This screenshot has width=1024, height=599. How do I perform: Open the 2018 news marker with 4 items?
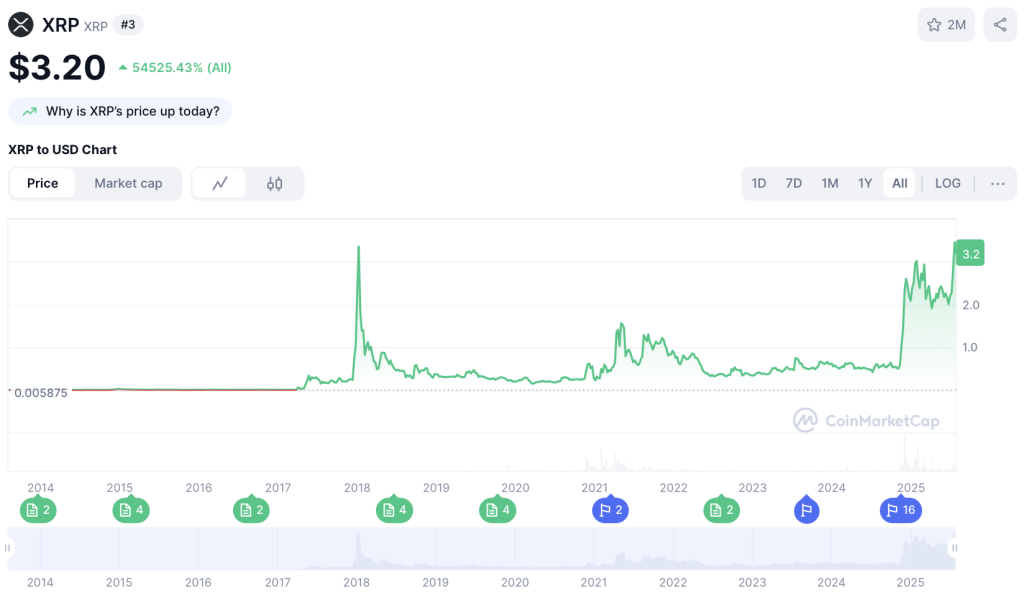[x=394, y=510]
